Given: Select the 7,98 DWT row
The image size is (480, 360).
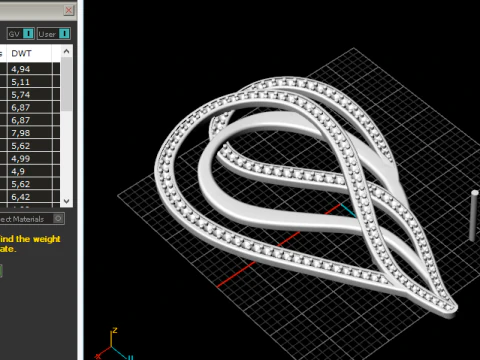Looking at the screenshot, I should coord(30,133).
